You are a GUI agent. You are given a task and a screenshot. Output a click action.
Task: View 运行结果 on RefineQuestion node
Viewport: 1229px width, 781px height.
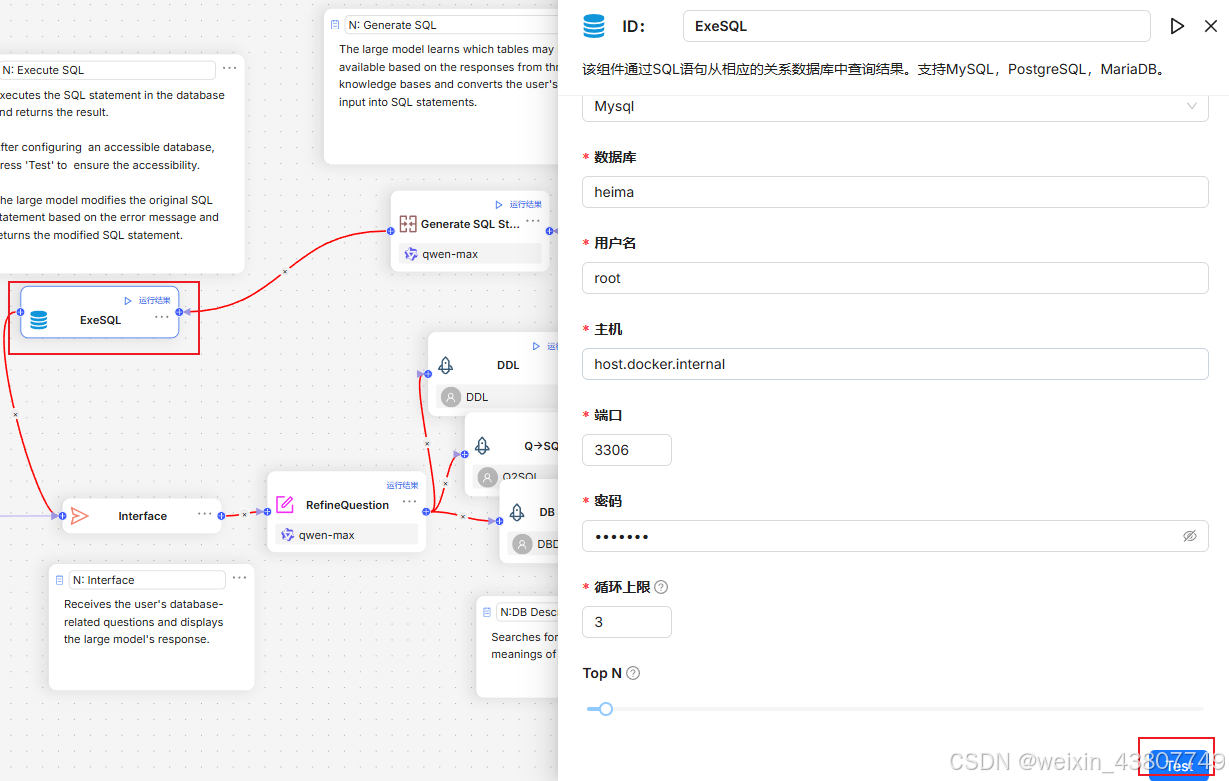coord(402,485)
